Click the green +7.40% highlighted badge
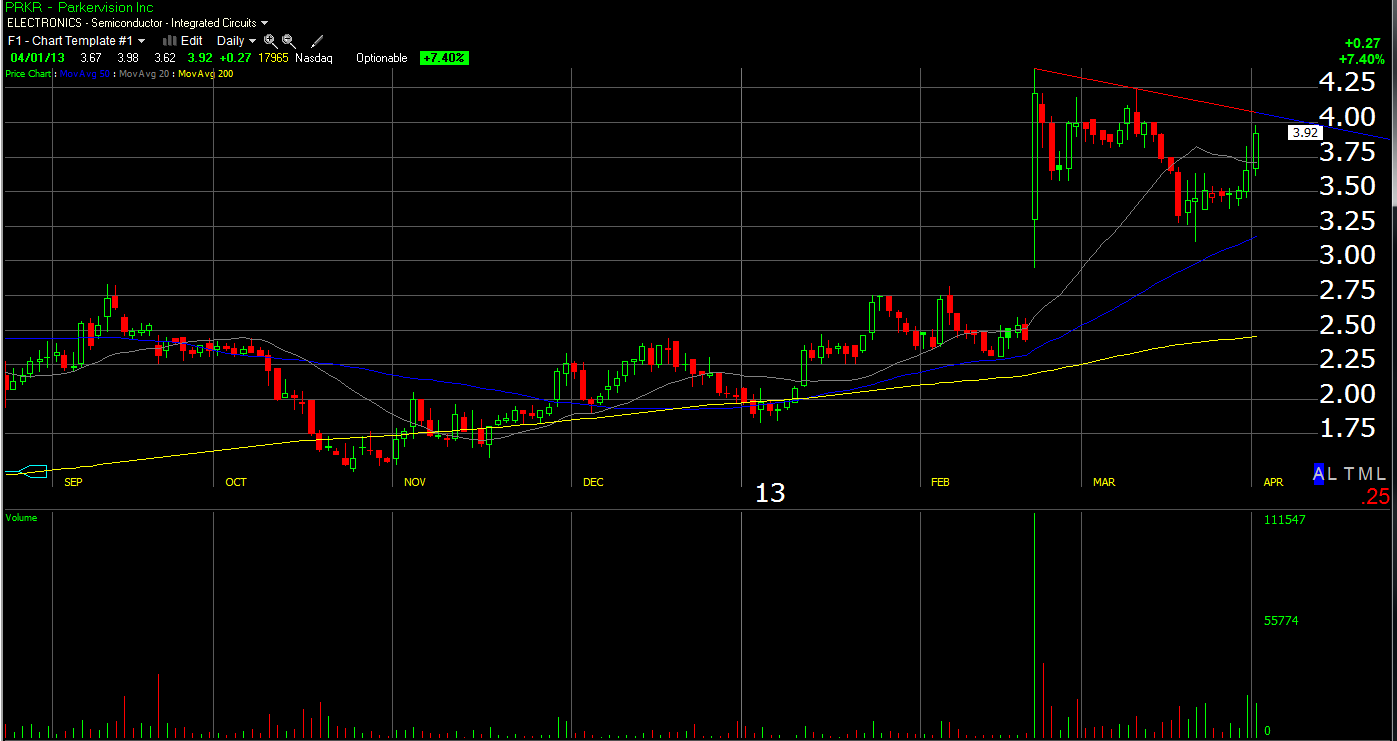Viewport: 1397px width, 741px height. [x=444, y=58]
